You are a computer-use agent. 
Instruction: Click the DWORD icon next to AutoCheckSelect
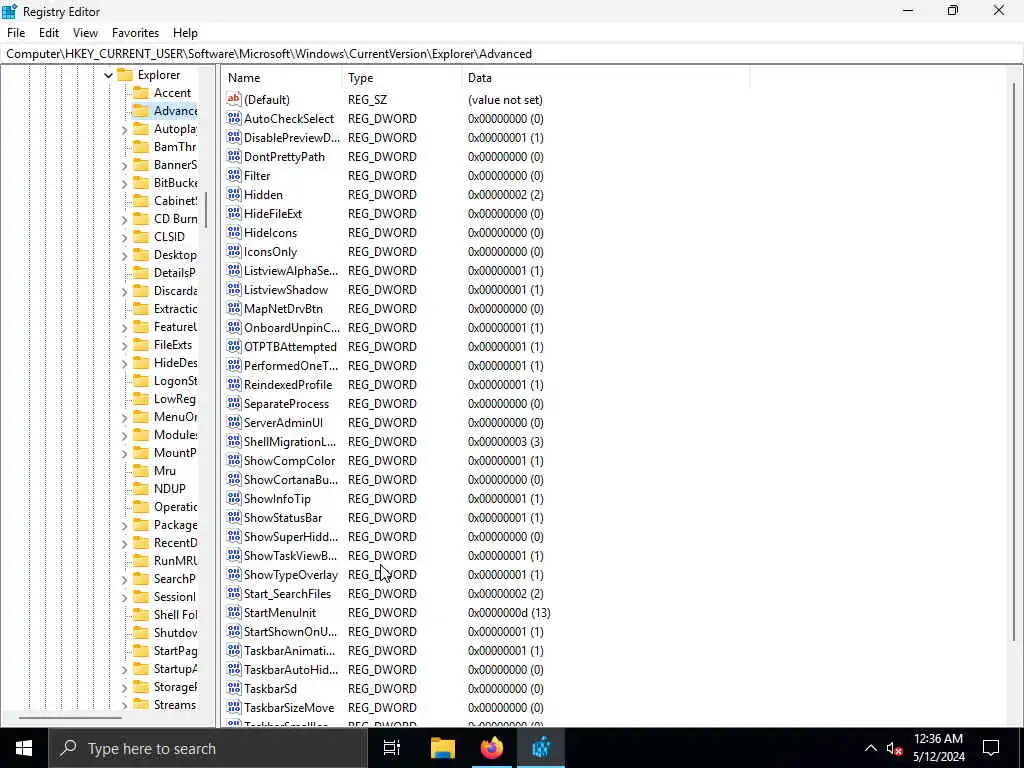(x=234, y=118)
